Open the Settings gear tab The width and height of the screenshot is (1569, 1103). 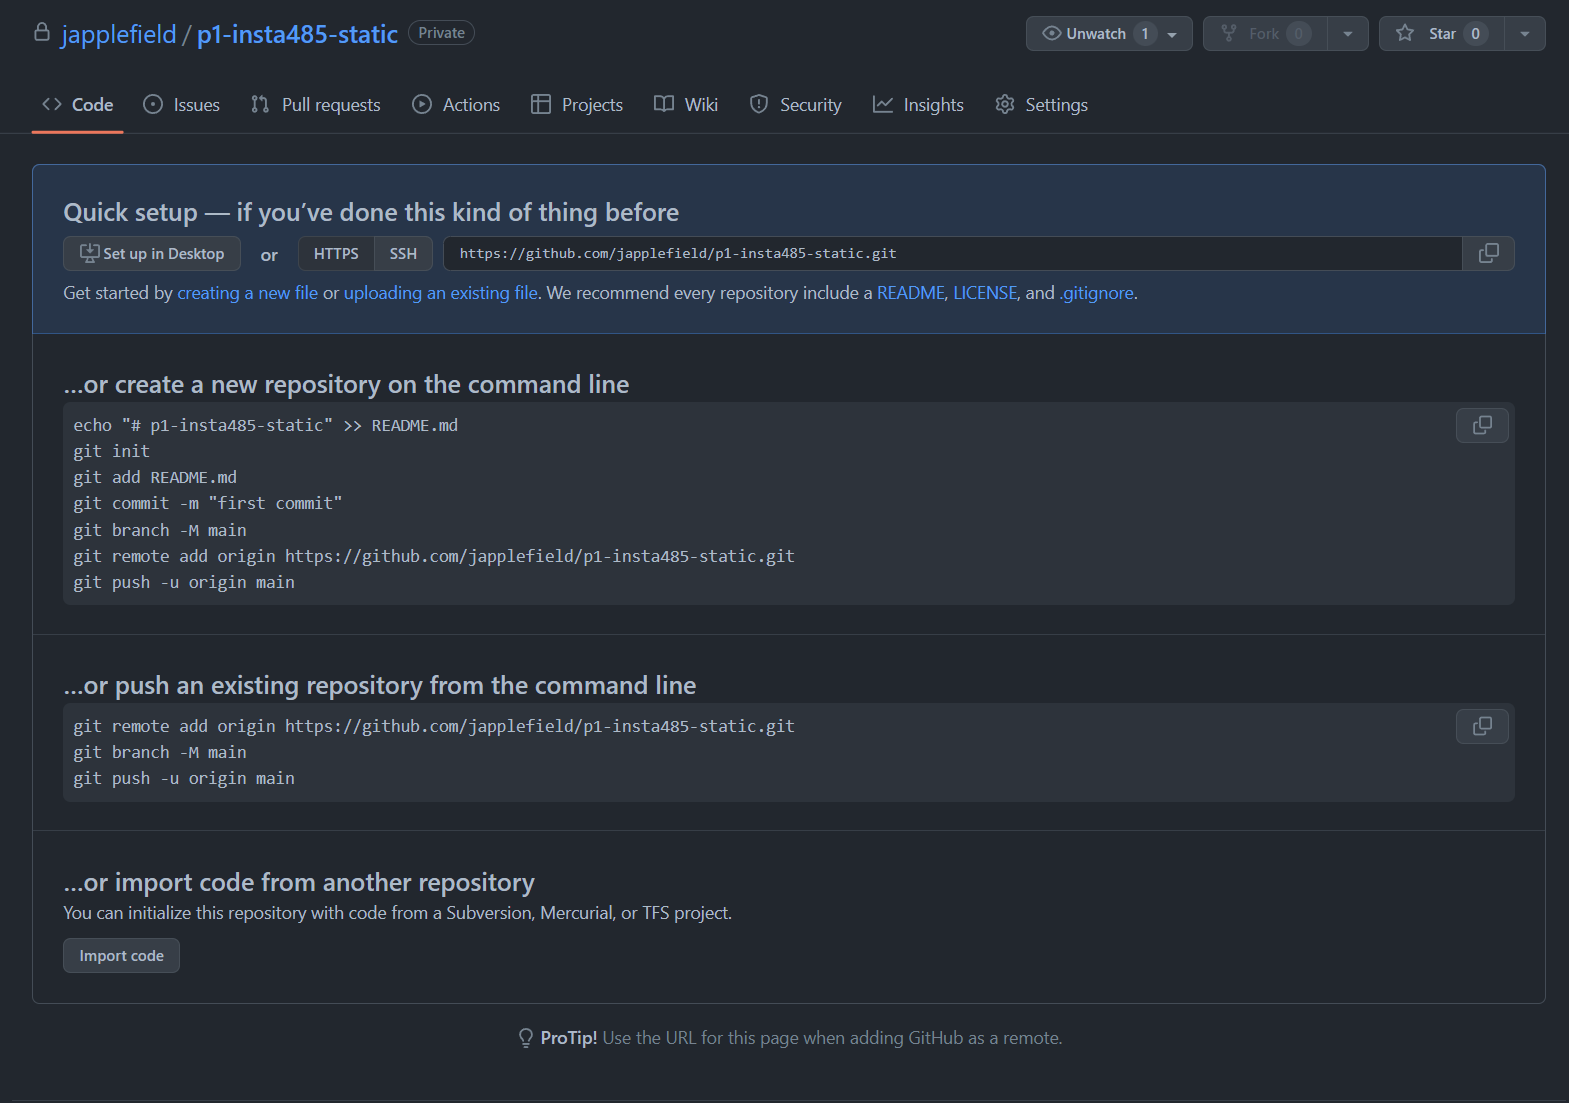1041,105
